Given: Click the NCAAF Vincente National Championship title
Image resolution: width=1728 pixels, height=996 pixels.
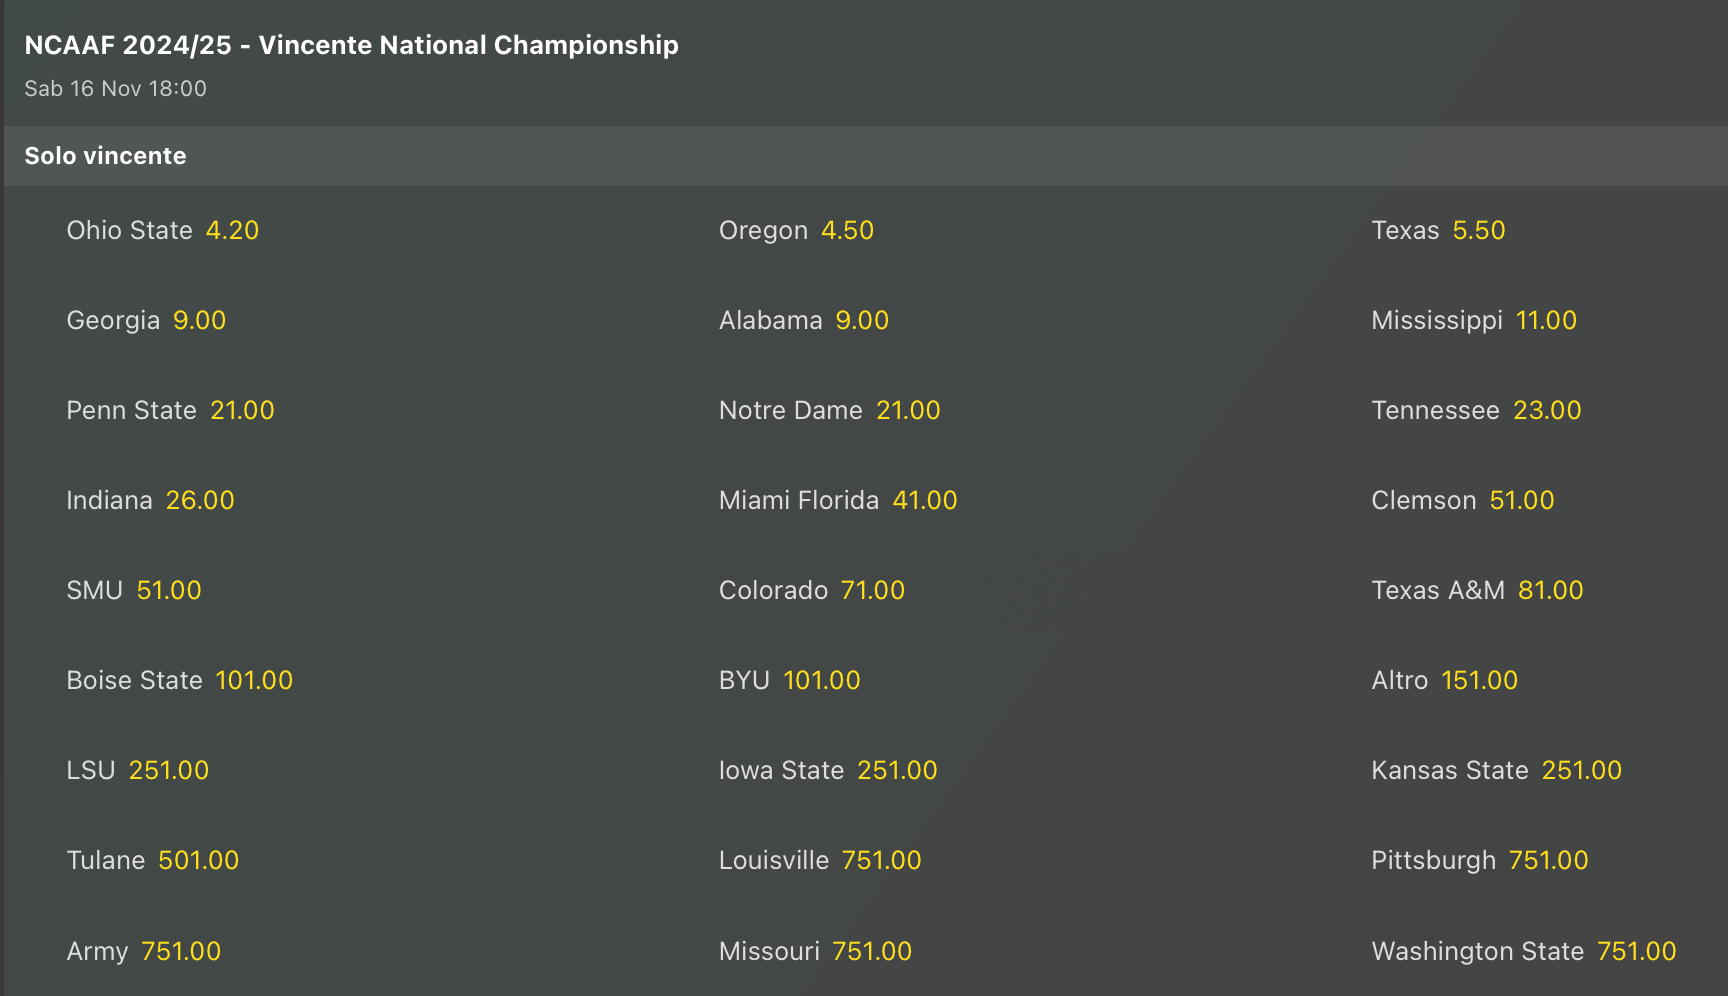Looking at the screenshot, I should [351, 45].
